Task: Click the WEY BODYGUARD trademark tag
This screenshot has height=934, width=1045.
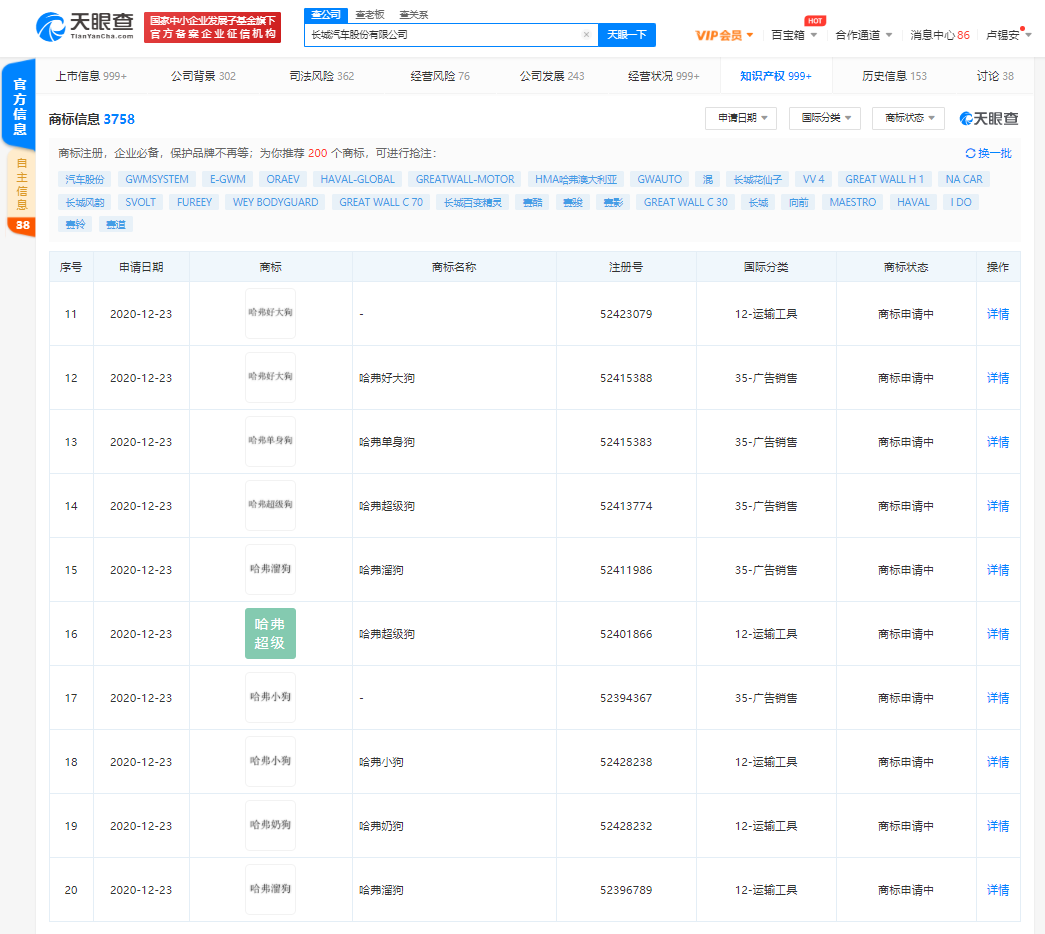Action: tap(275, 202)
